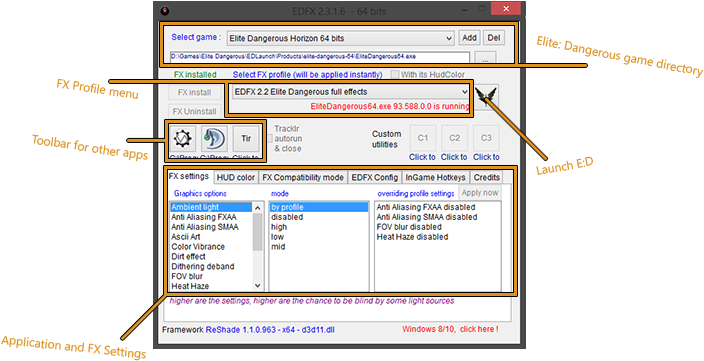The width and height of the screenshot is (704, 361).
Task: Close the EDFX window
Action: pyautogui.click(x=506, y=9)
